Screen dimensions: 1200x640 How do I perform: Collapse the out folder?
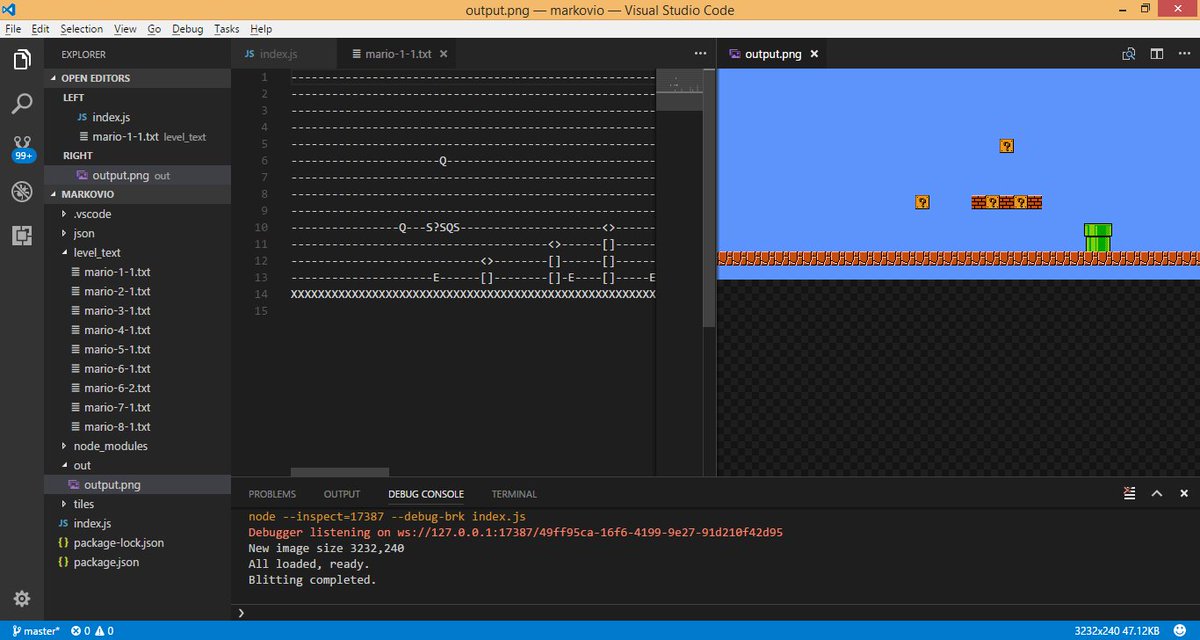[138, 465]
